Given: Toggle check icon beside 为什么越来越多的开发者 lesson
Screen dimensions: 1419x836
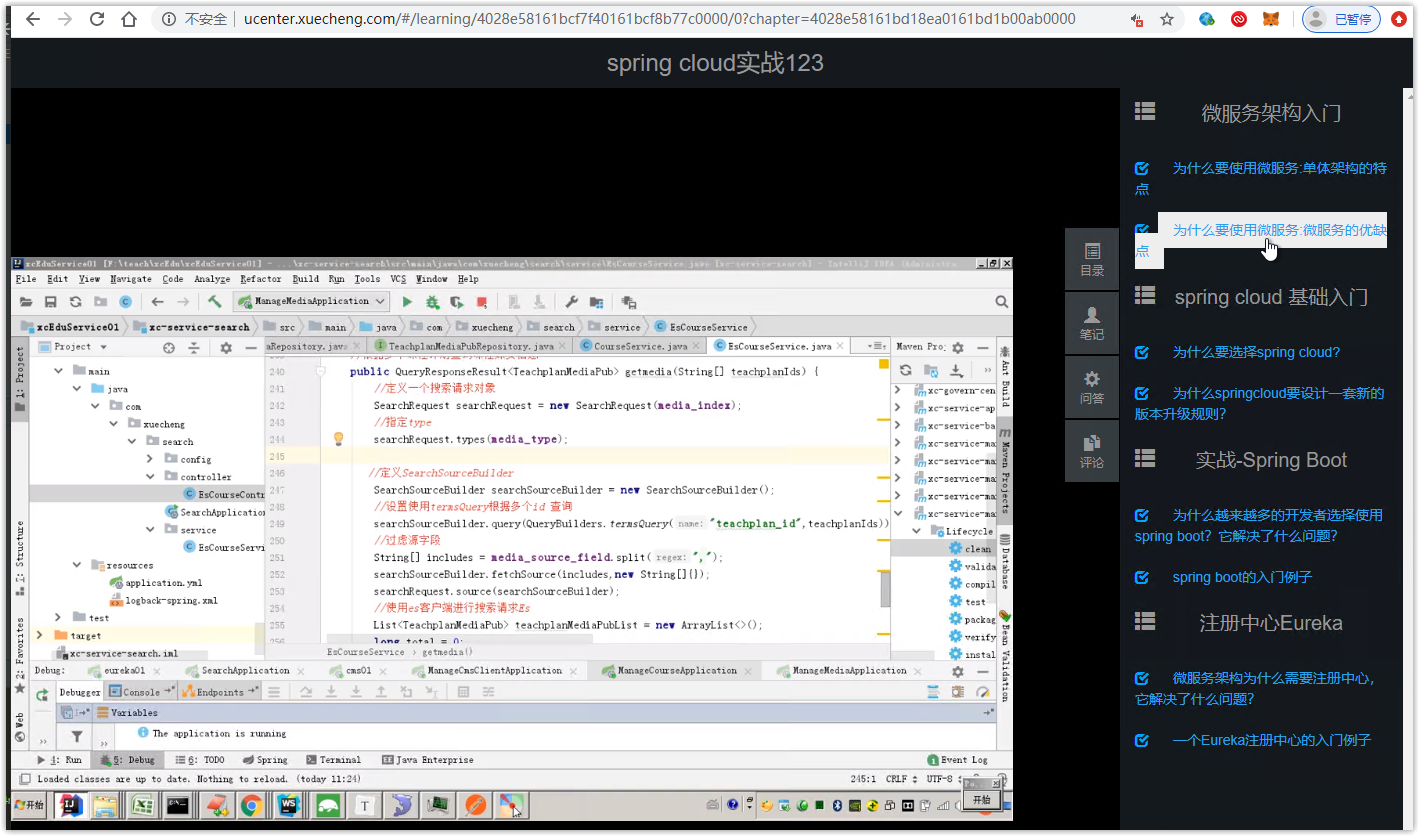Looking at the screenshot, I should point(1142,515).
